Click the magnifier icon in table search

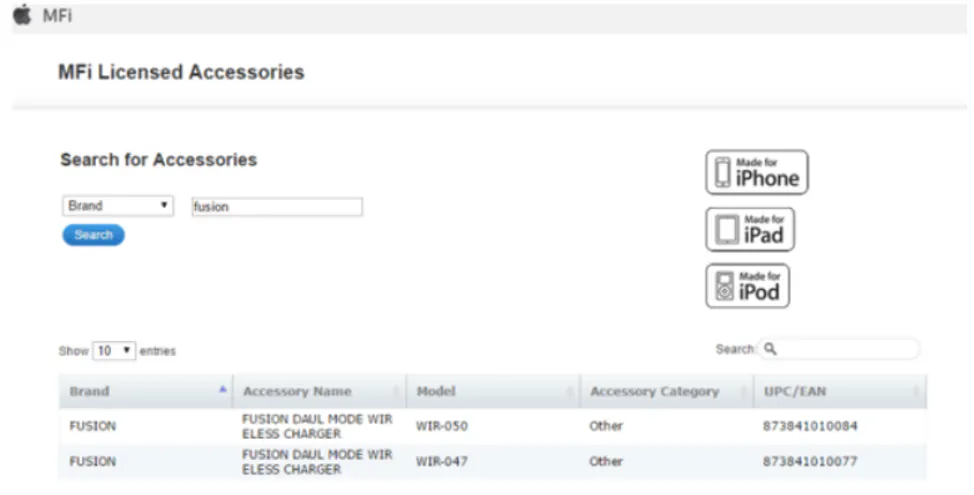coord(770,350)
